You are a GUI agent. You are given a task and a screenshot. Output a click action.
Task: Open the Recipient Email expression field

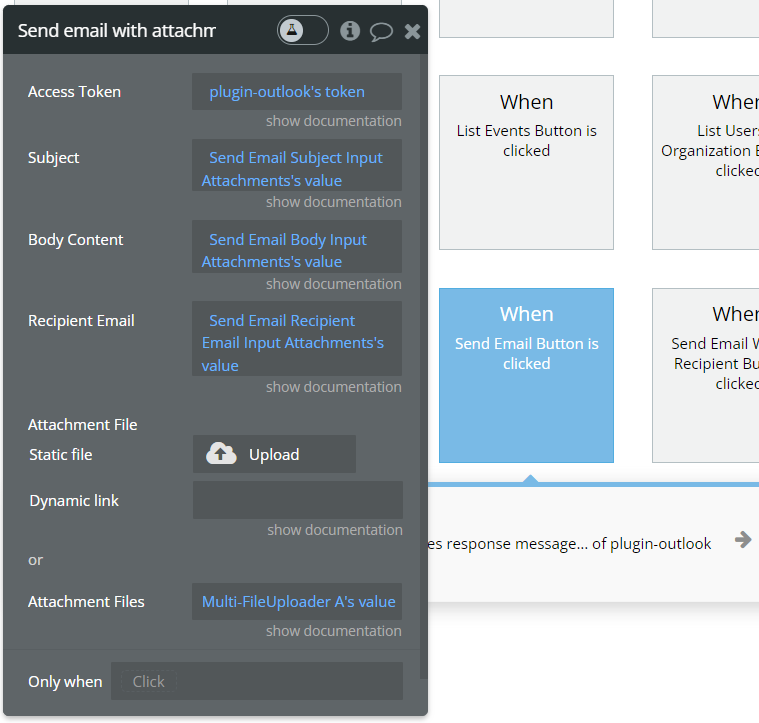click(296, 343)
